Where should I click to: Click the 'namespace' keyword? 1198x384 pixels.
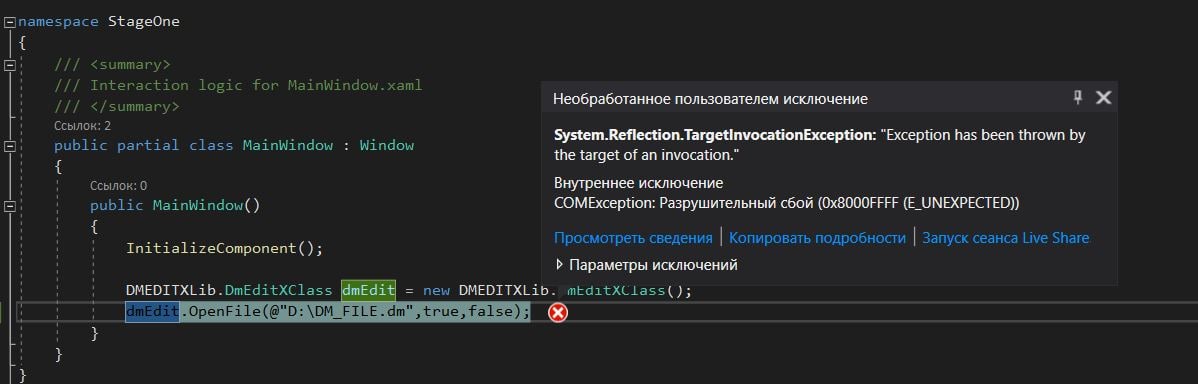58,21
